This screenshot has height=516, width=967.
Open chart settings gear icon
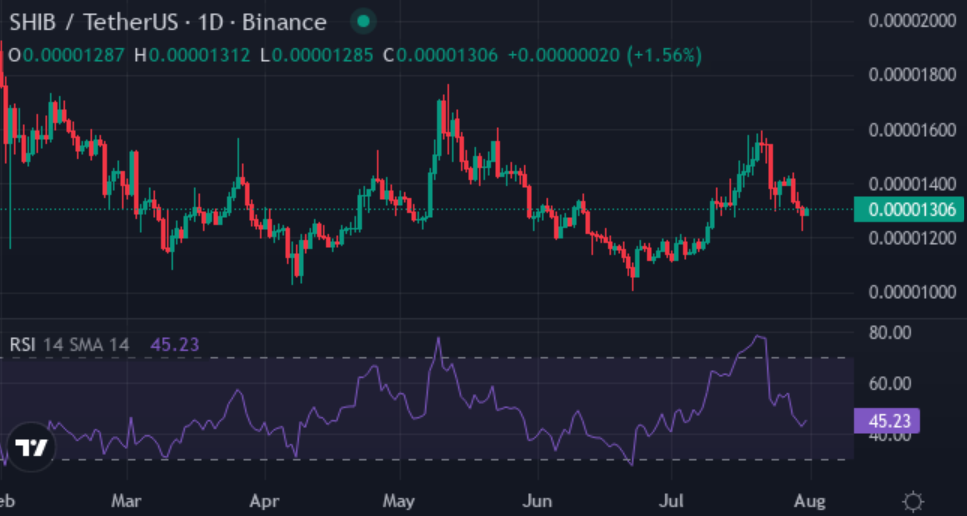coord(914,501)
